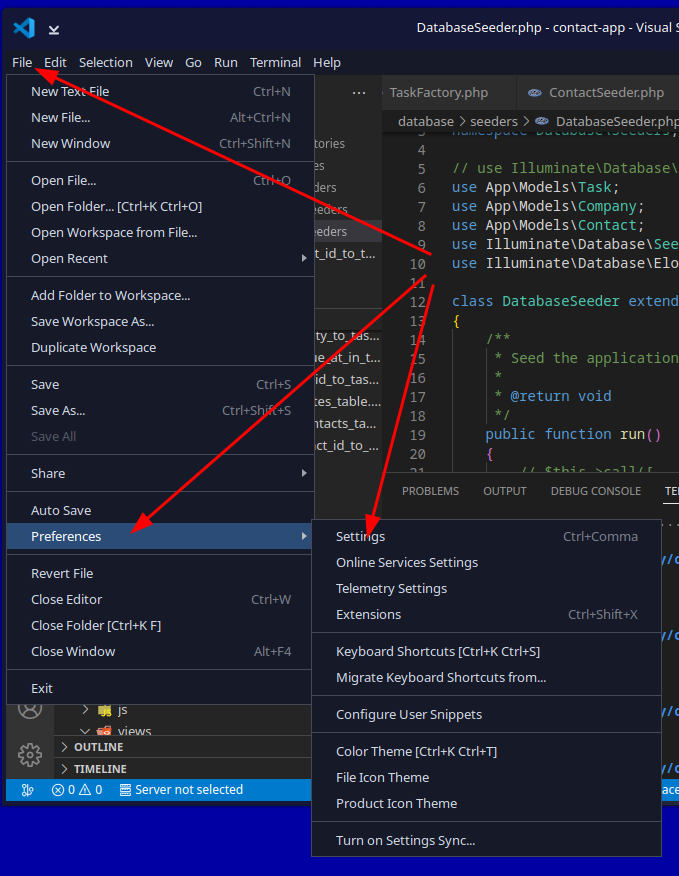Open the Terminal menu
Image resolution: width=679 pixels, height=876 pixels.
point(276,63)
